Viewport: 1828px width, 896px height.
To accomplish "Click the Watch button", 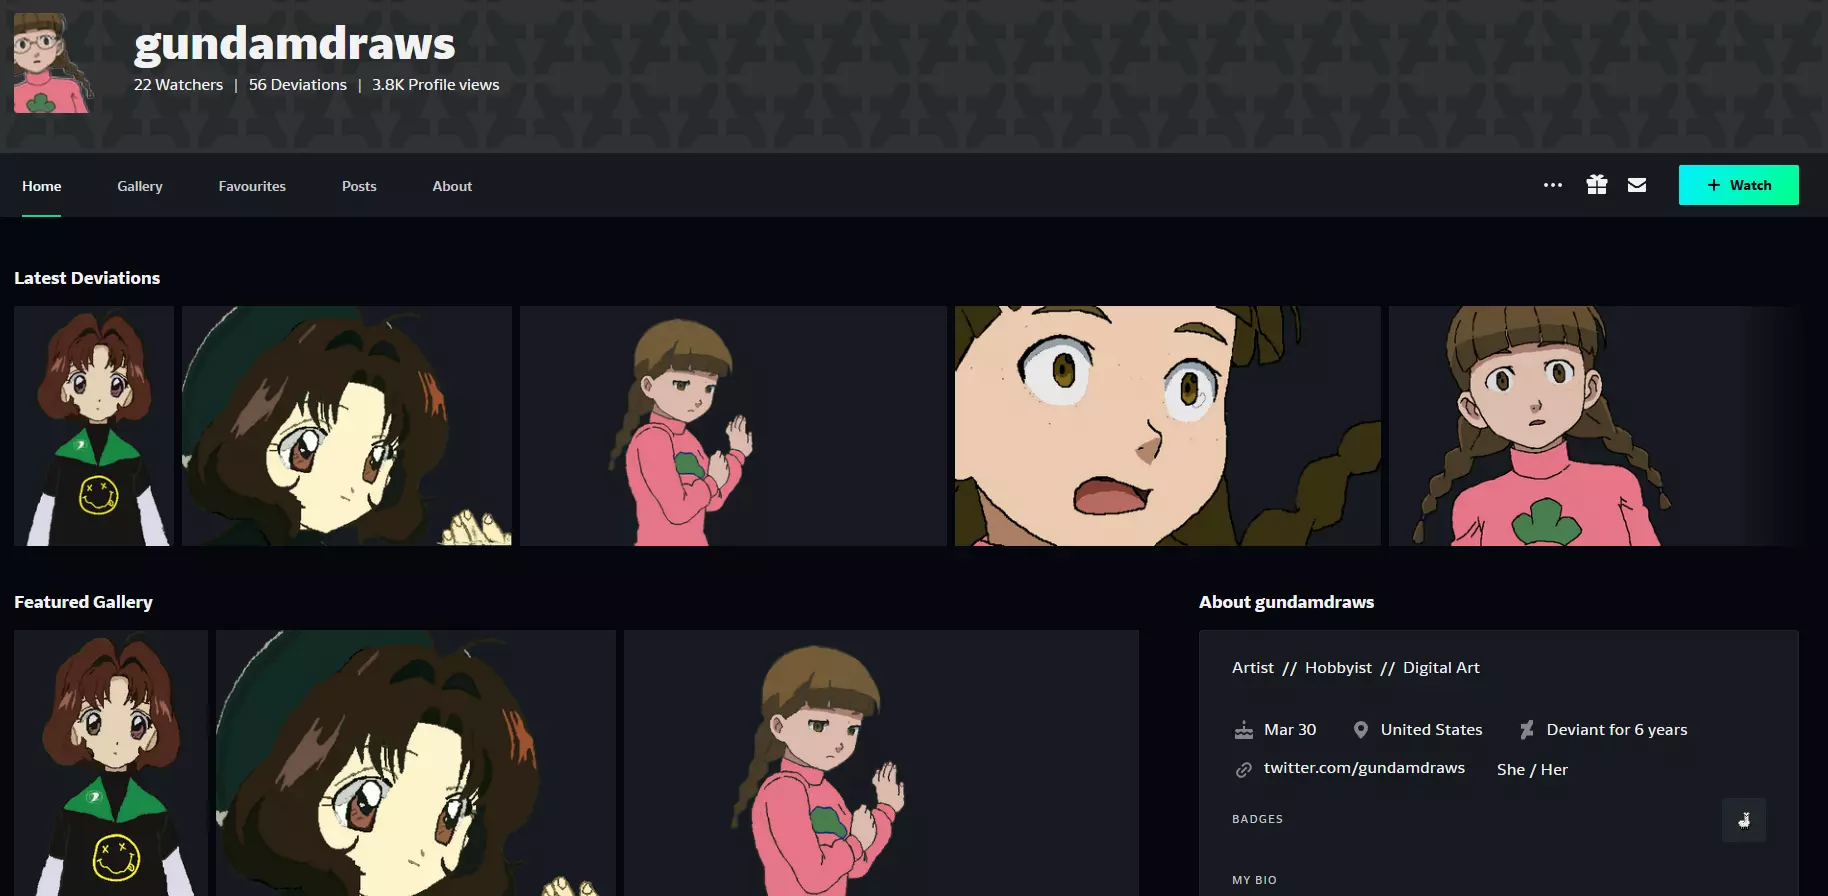I will tap(1738, 185).
